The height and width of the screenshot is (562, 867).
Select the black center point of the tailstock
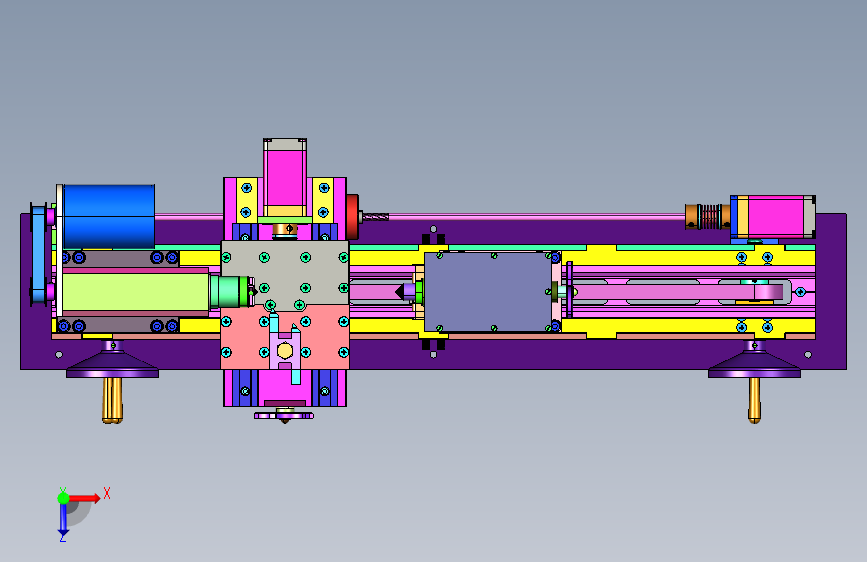[x=399, y=292]
